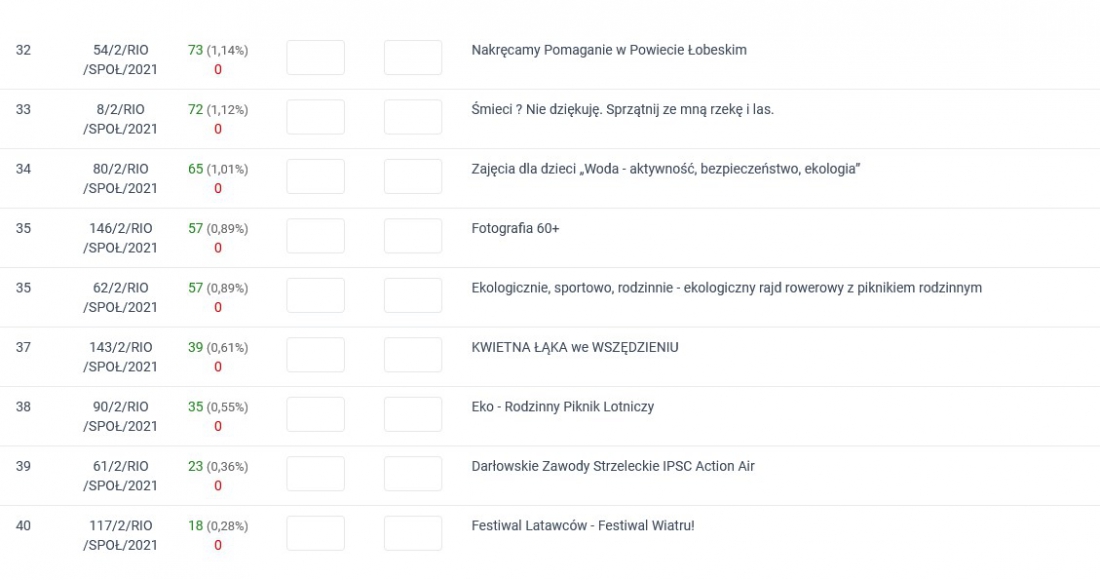Image resolution: width=1100 pixels, height=580 pixels.
Task: Click the first empty box in row 32
Action: [x=315, y=58]
